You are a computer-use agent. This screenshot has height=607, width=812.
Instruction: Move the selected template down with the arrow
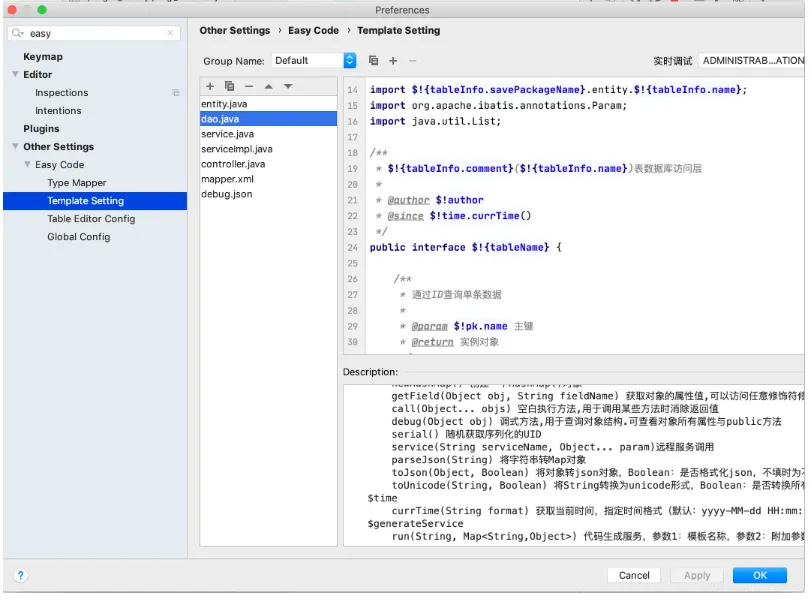288,86
